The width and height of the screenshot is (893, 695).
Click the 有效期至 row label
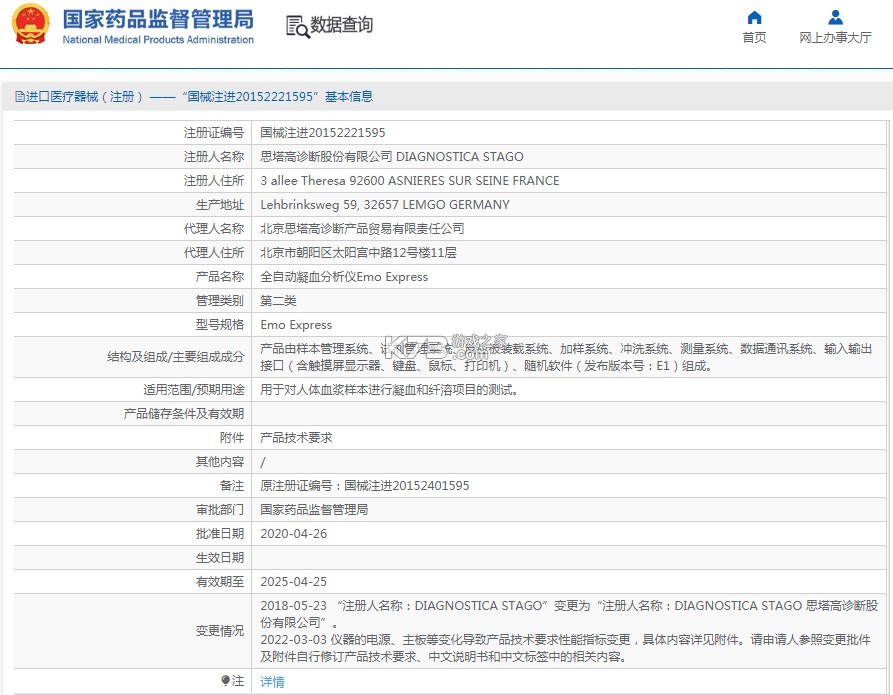[220, 582]
